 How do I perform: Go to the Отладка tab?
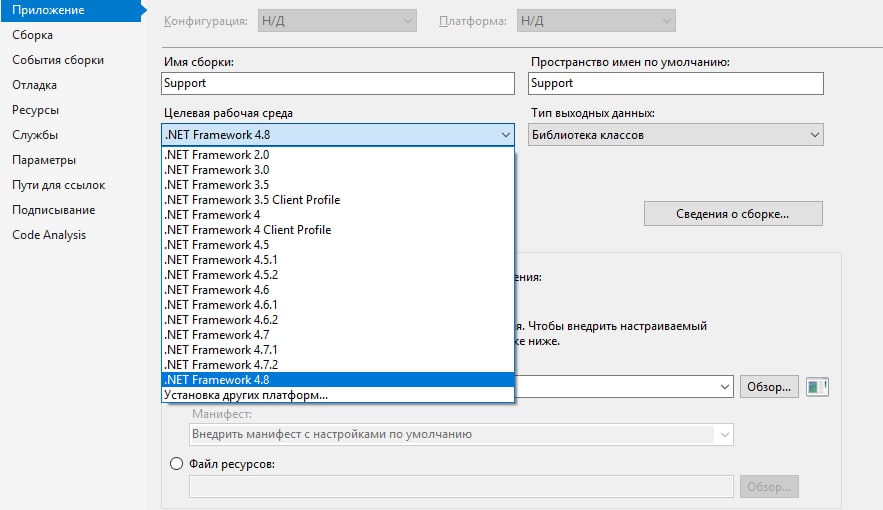point(34,85)
